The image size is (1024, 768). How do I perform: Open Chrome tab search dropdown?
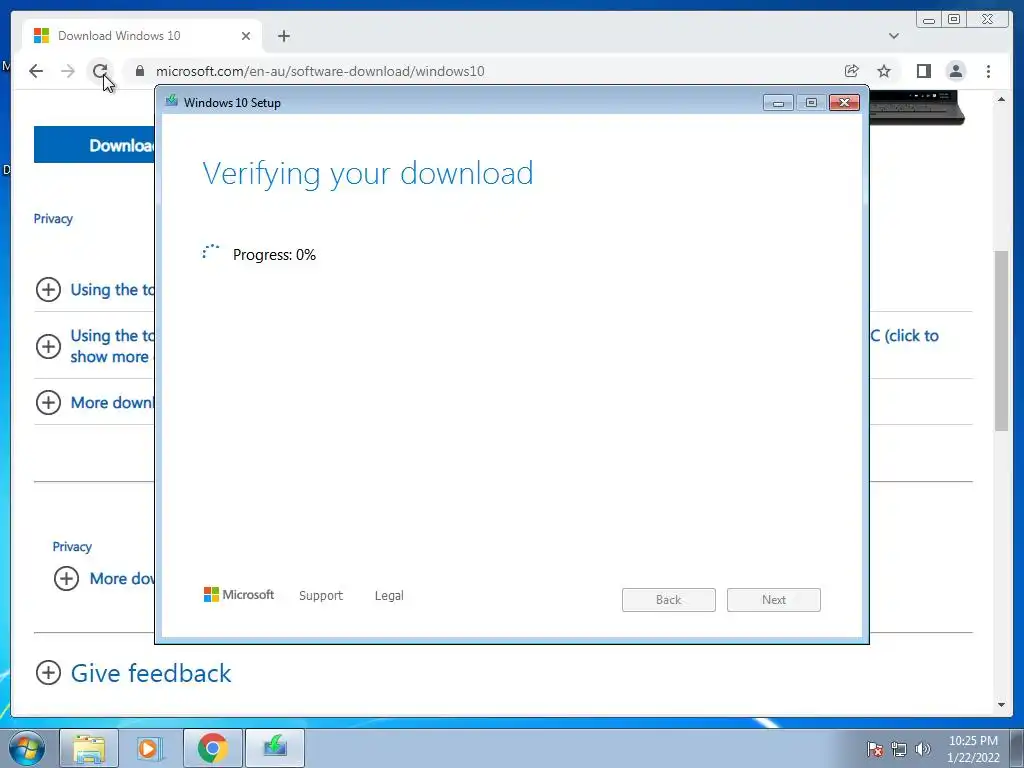click(894, 36)
